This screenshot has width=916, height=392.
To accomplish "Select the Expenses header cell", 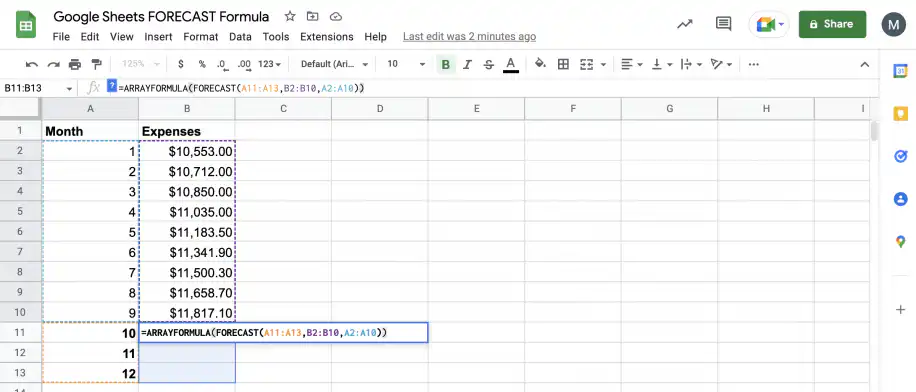I will [187, 131].
